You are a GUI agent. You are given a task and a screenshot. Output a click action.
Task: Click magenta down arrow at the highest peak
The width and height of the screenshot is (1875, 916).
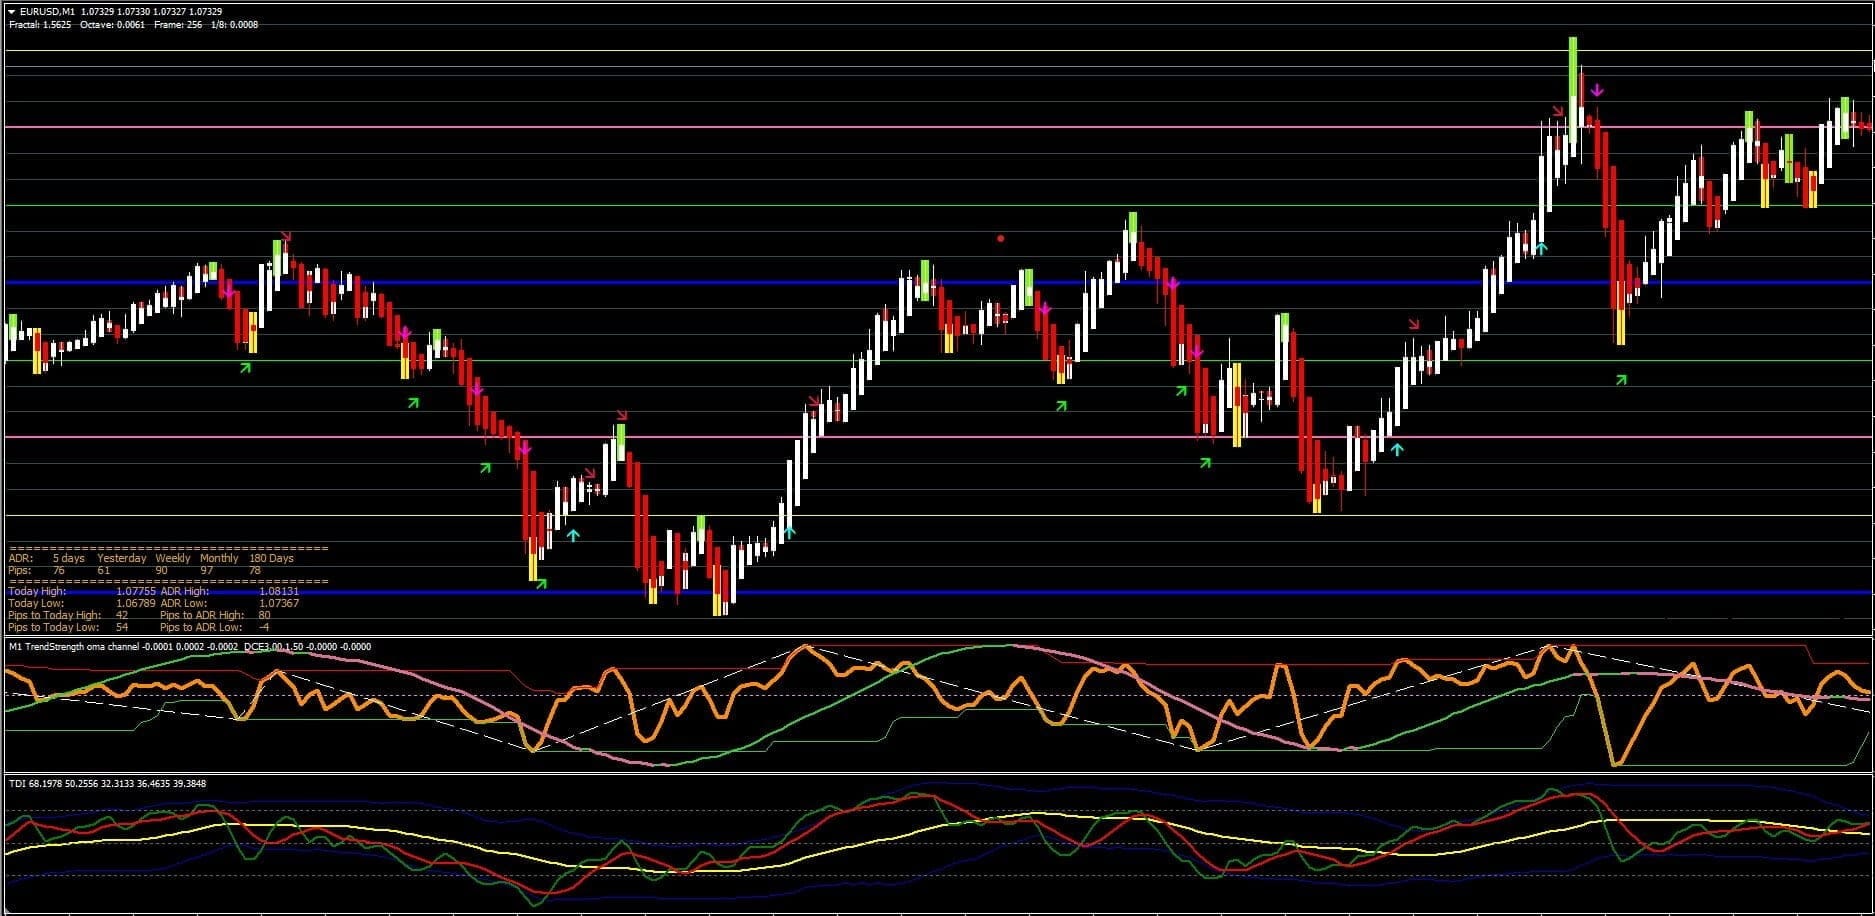pos(1597,91)
